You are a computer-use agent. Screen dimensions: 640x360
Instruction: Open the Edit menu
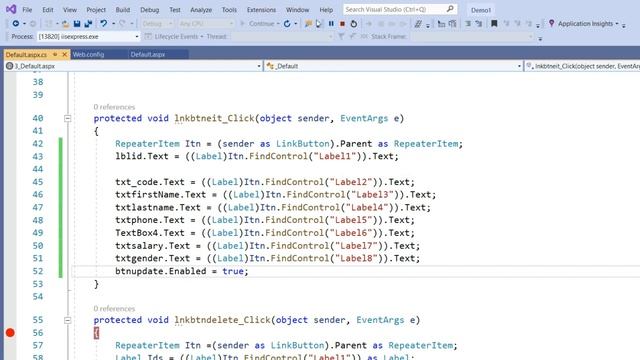point(48,9)
